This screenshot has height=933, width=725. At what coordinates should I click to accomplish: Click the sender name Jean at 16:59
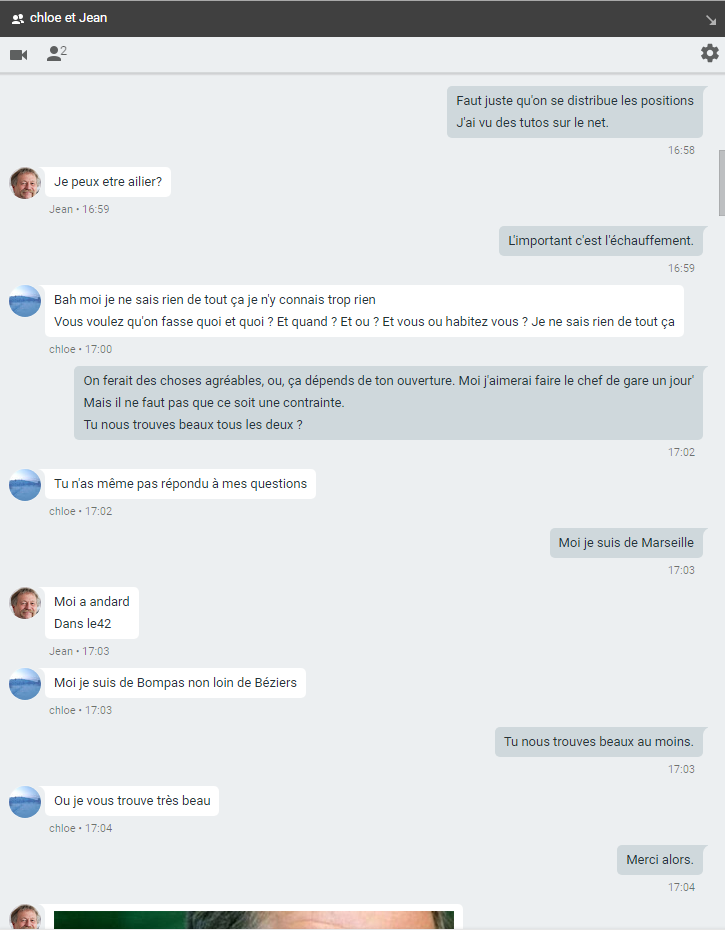pyautogui.click(x=61, y=209)
